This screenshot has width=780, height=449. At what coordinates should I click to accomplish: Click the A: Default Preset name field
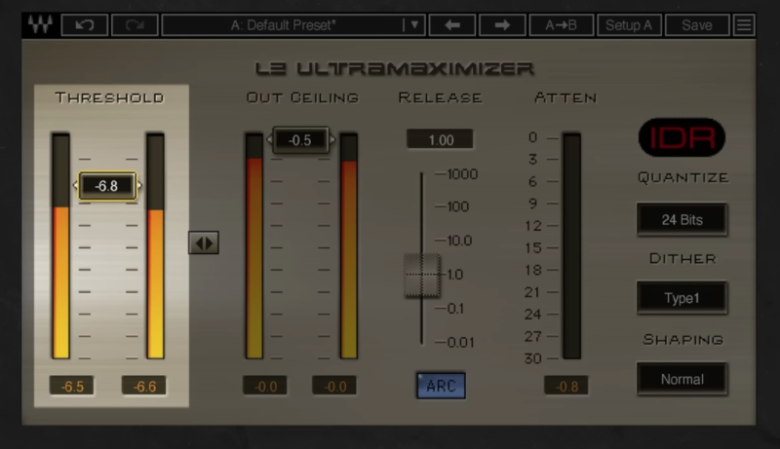coord(284,25)
